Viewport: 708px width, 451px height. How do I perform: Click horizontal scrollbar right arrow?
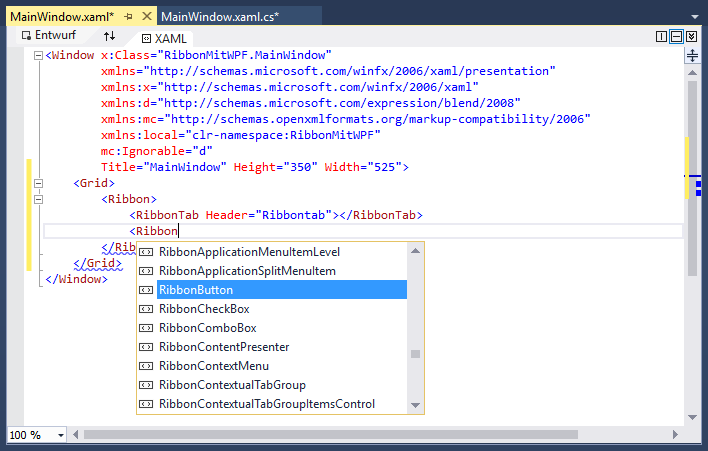point(675,434)
